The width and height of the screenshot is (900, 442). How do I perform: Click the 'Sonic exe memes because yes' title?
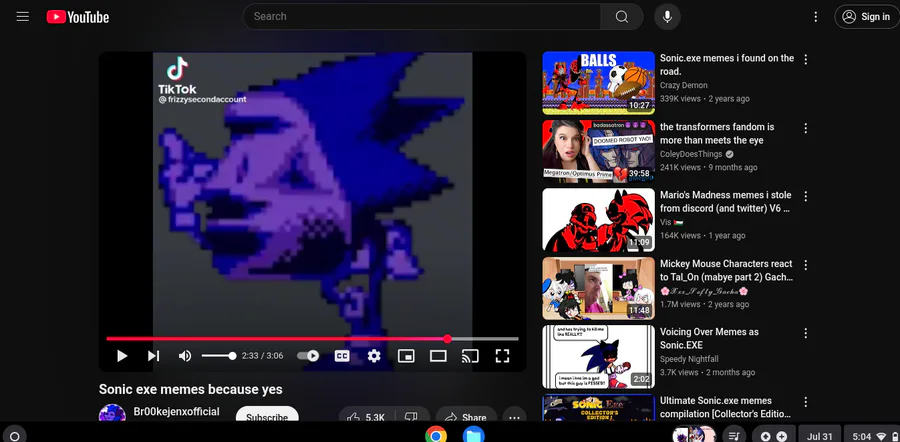[191, 389]
